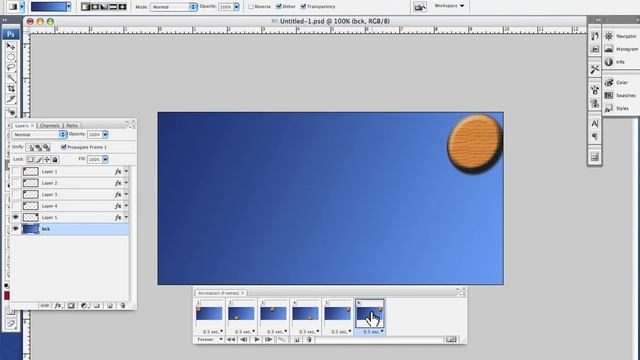The width and height of the screenshot is (640, 360).
Task: Click Delete layer trash icon in Layers panel
Action: [122, 305]
